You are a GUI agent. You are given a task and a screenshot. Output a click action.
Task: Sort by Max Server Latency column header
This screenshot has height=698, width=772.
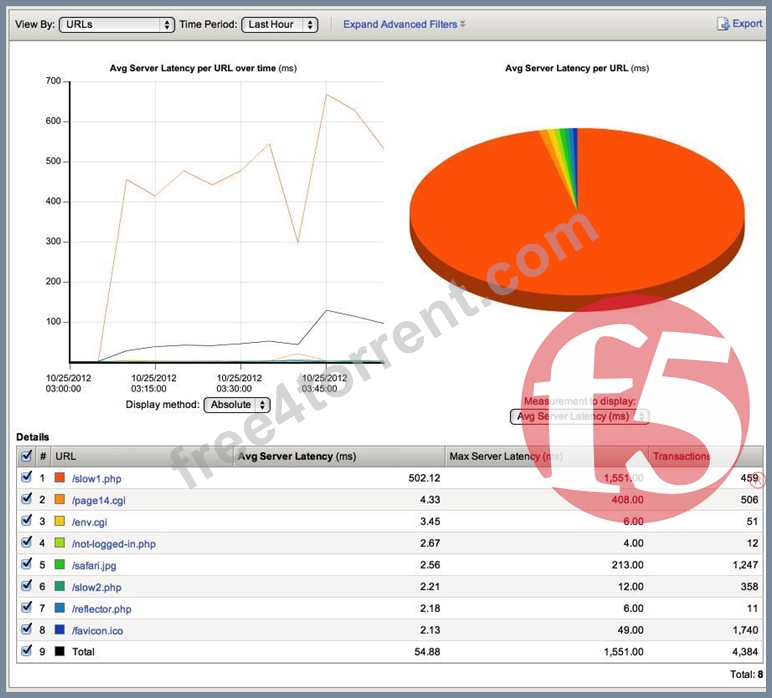tap(547, 456)
